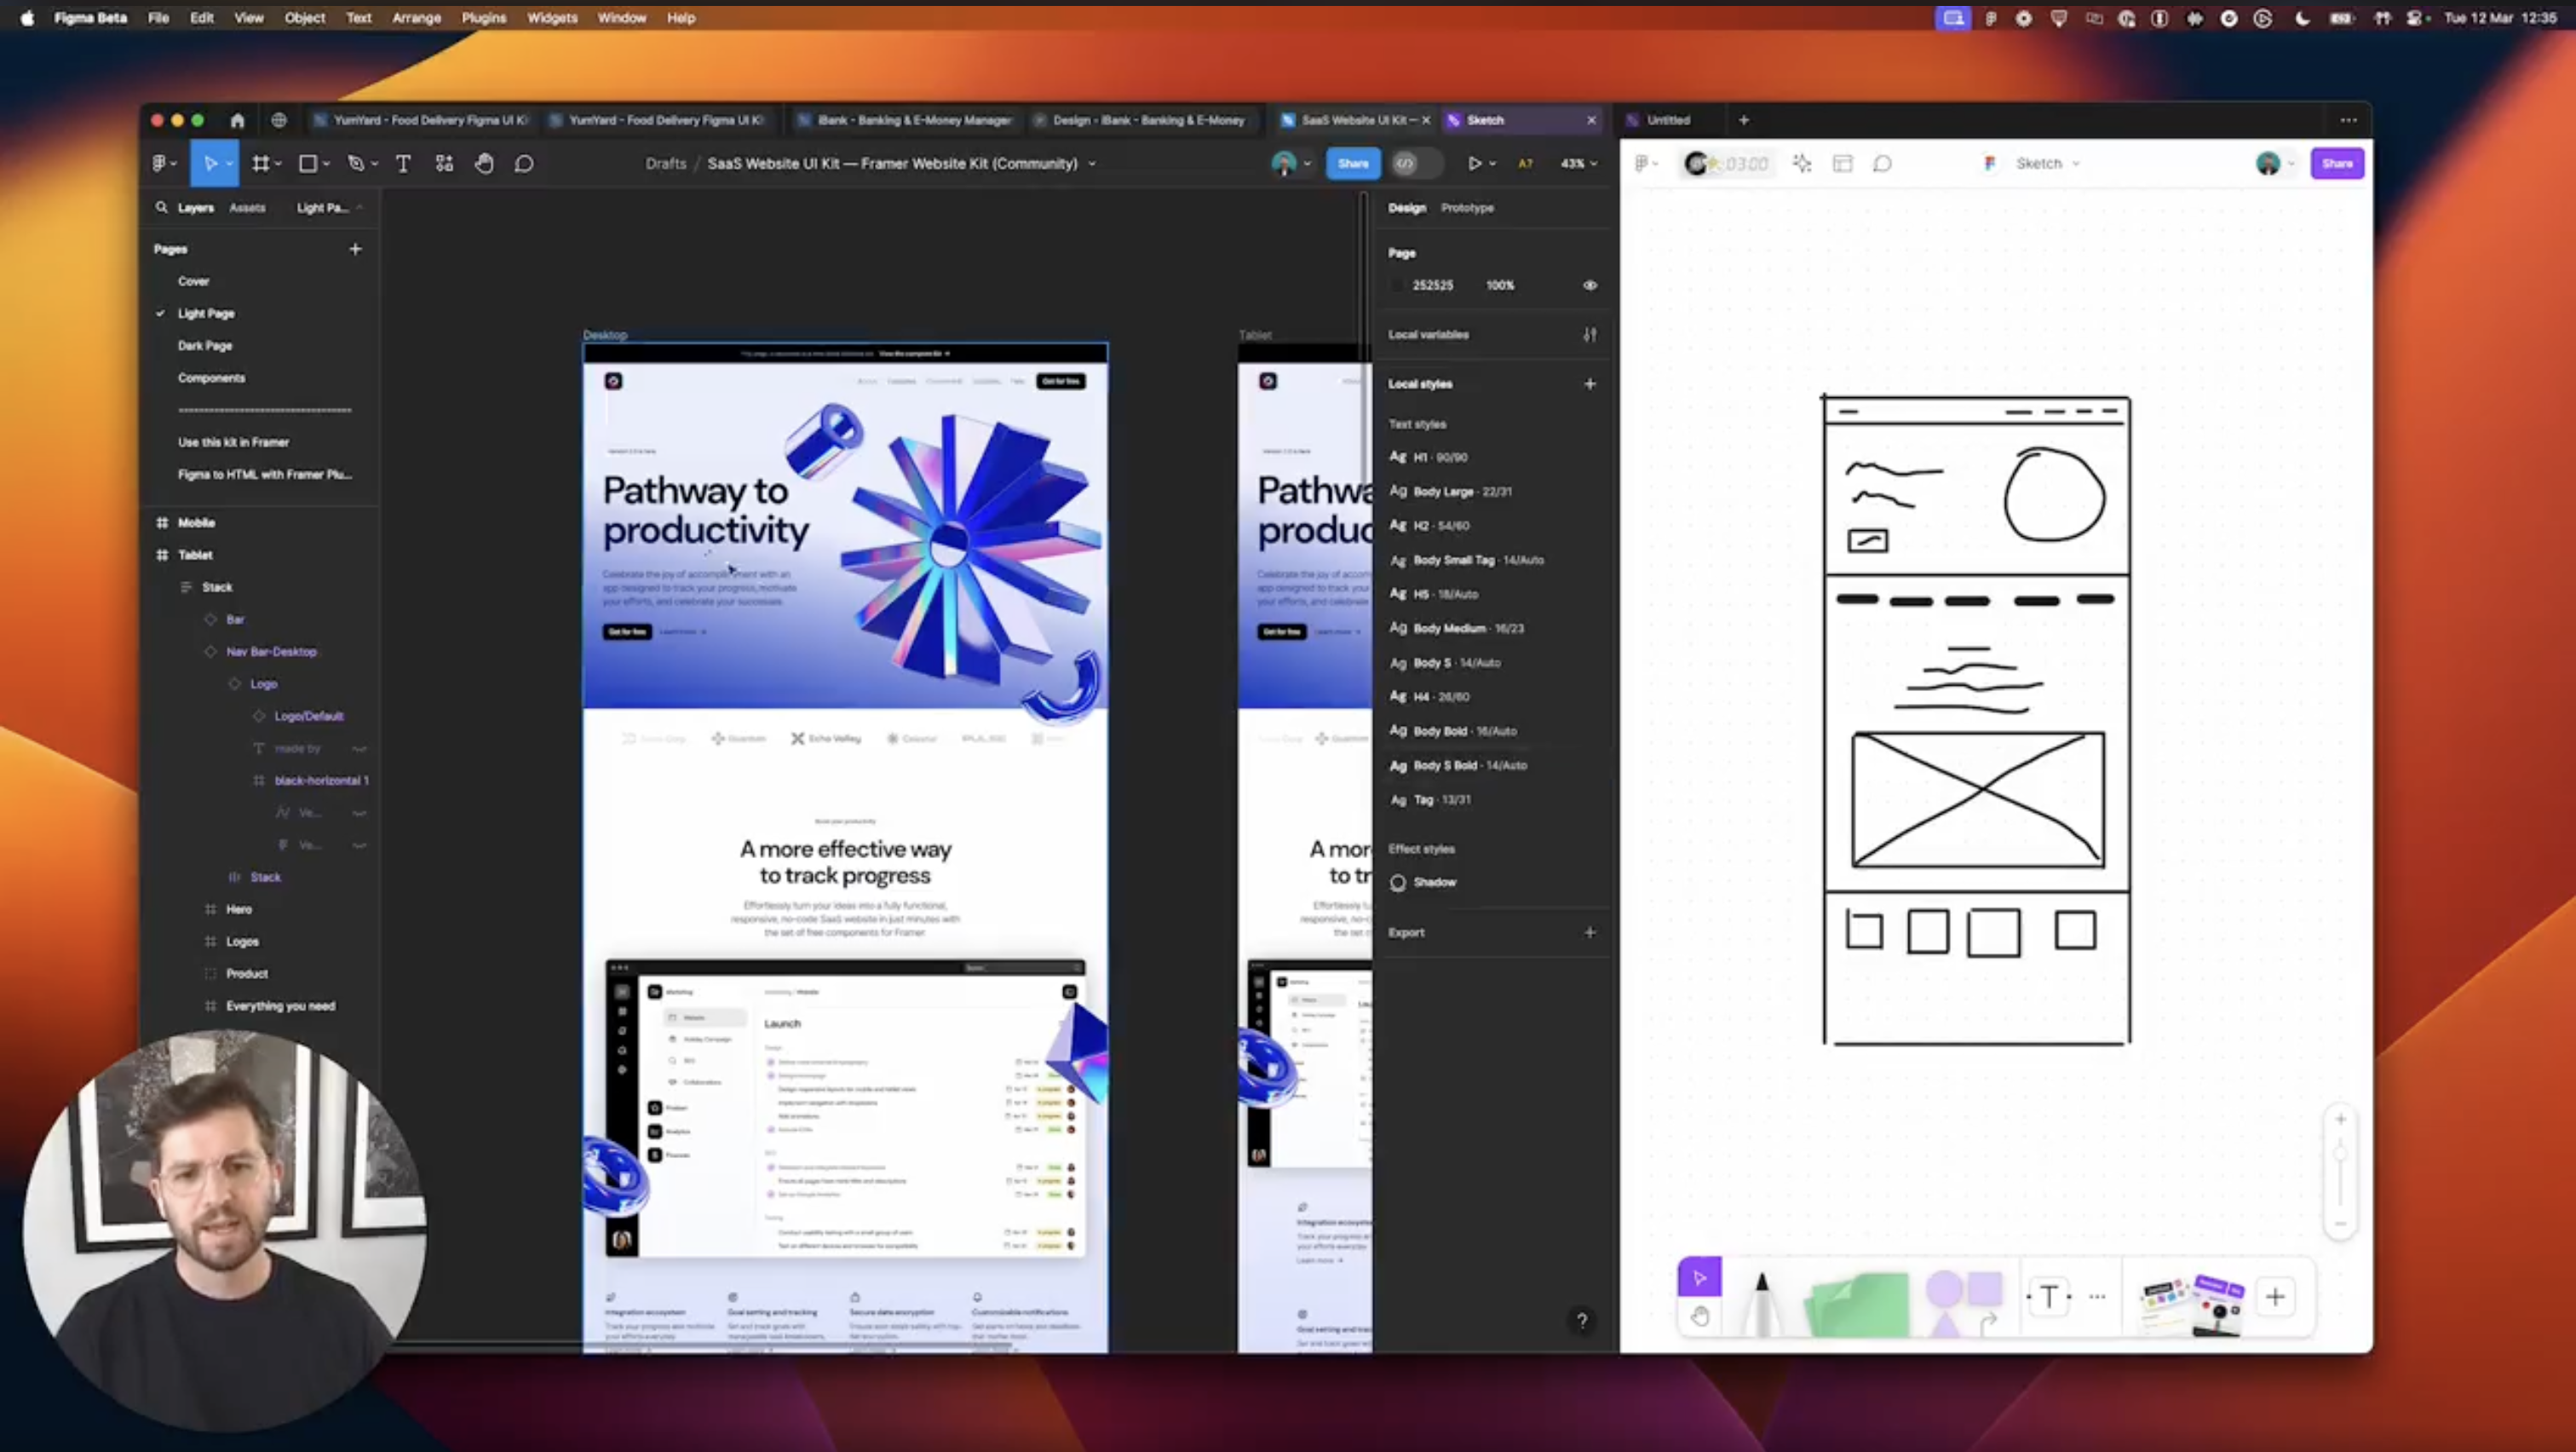Open the Plugins menu in menu bar
The height and width of the screenshot is (1452, 2576).
(484, 18)
